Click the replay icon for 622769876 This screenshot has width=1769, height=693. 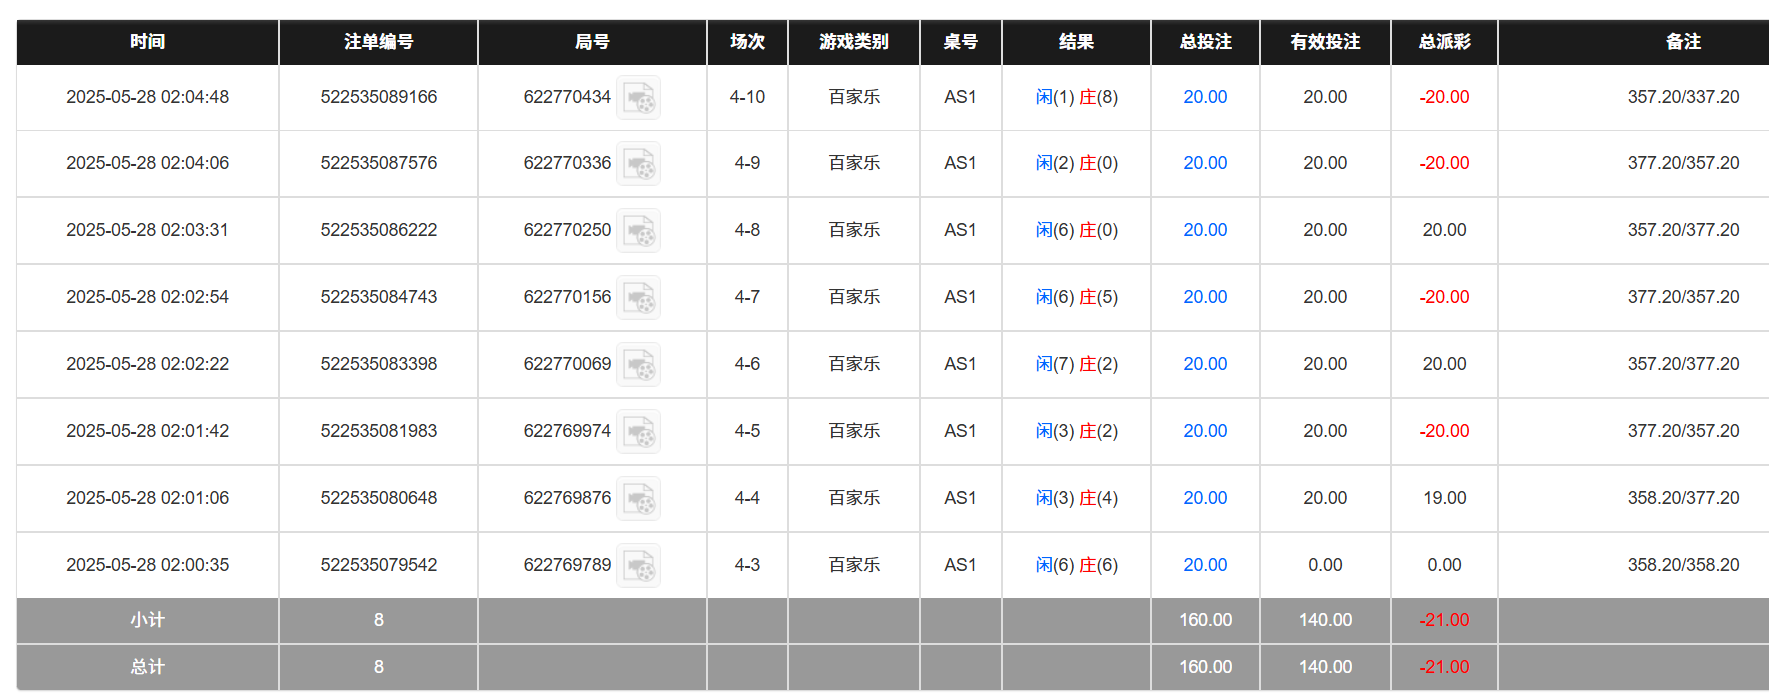coord(638,499)
